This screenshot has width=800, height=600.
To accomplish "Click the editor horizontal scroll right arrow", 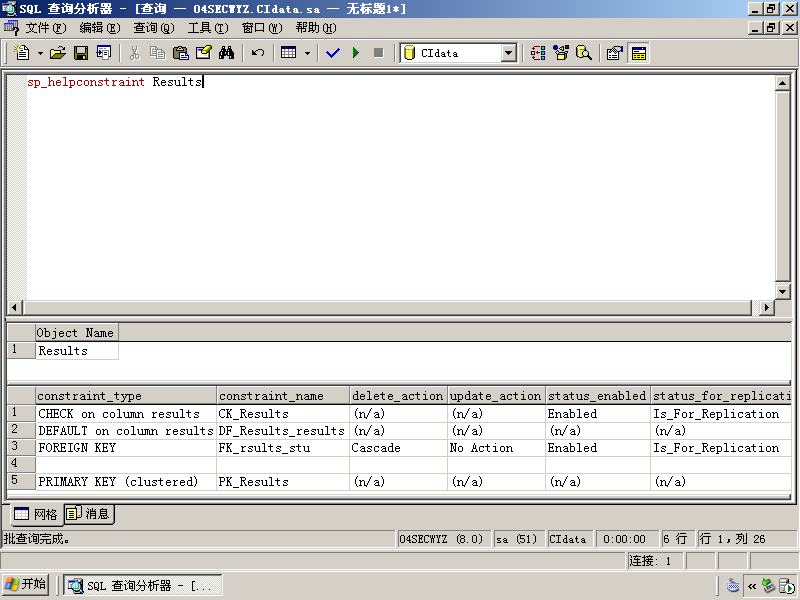I will [766, 308].
